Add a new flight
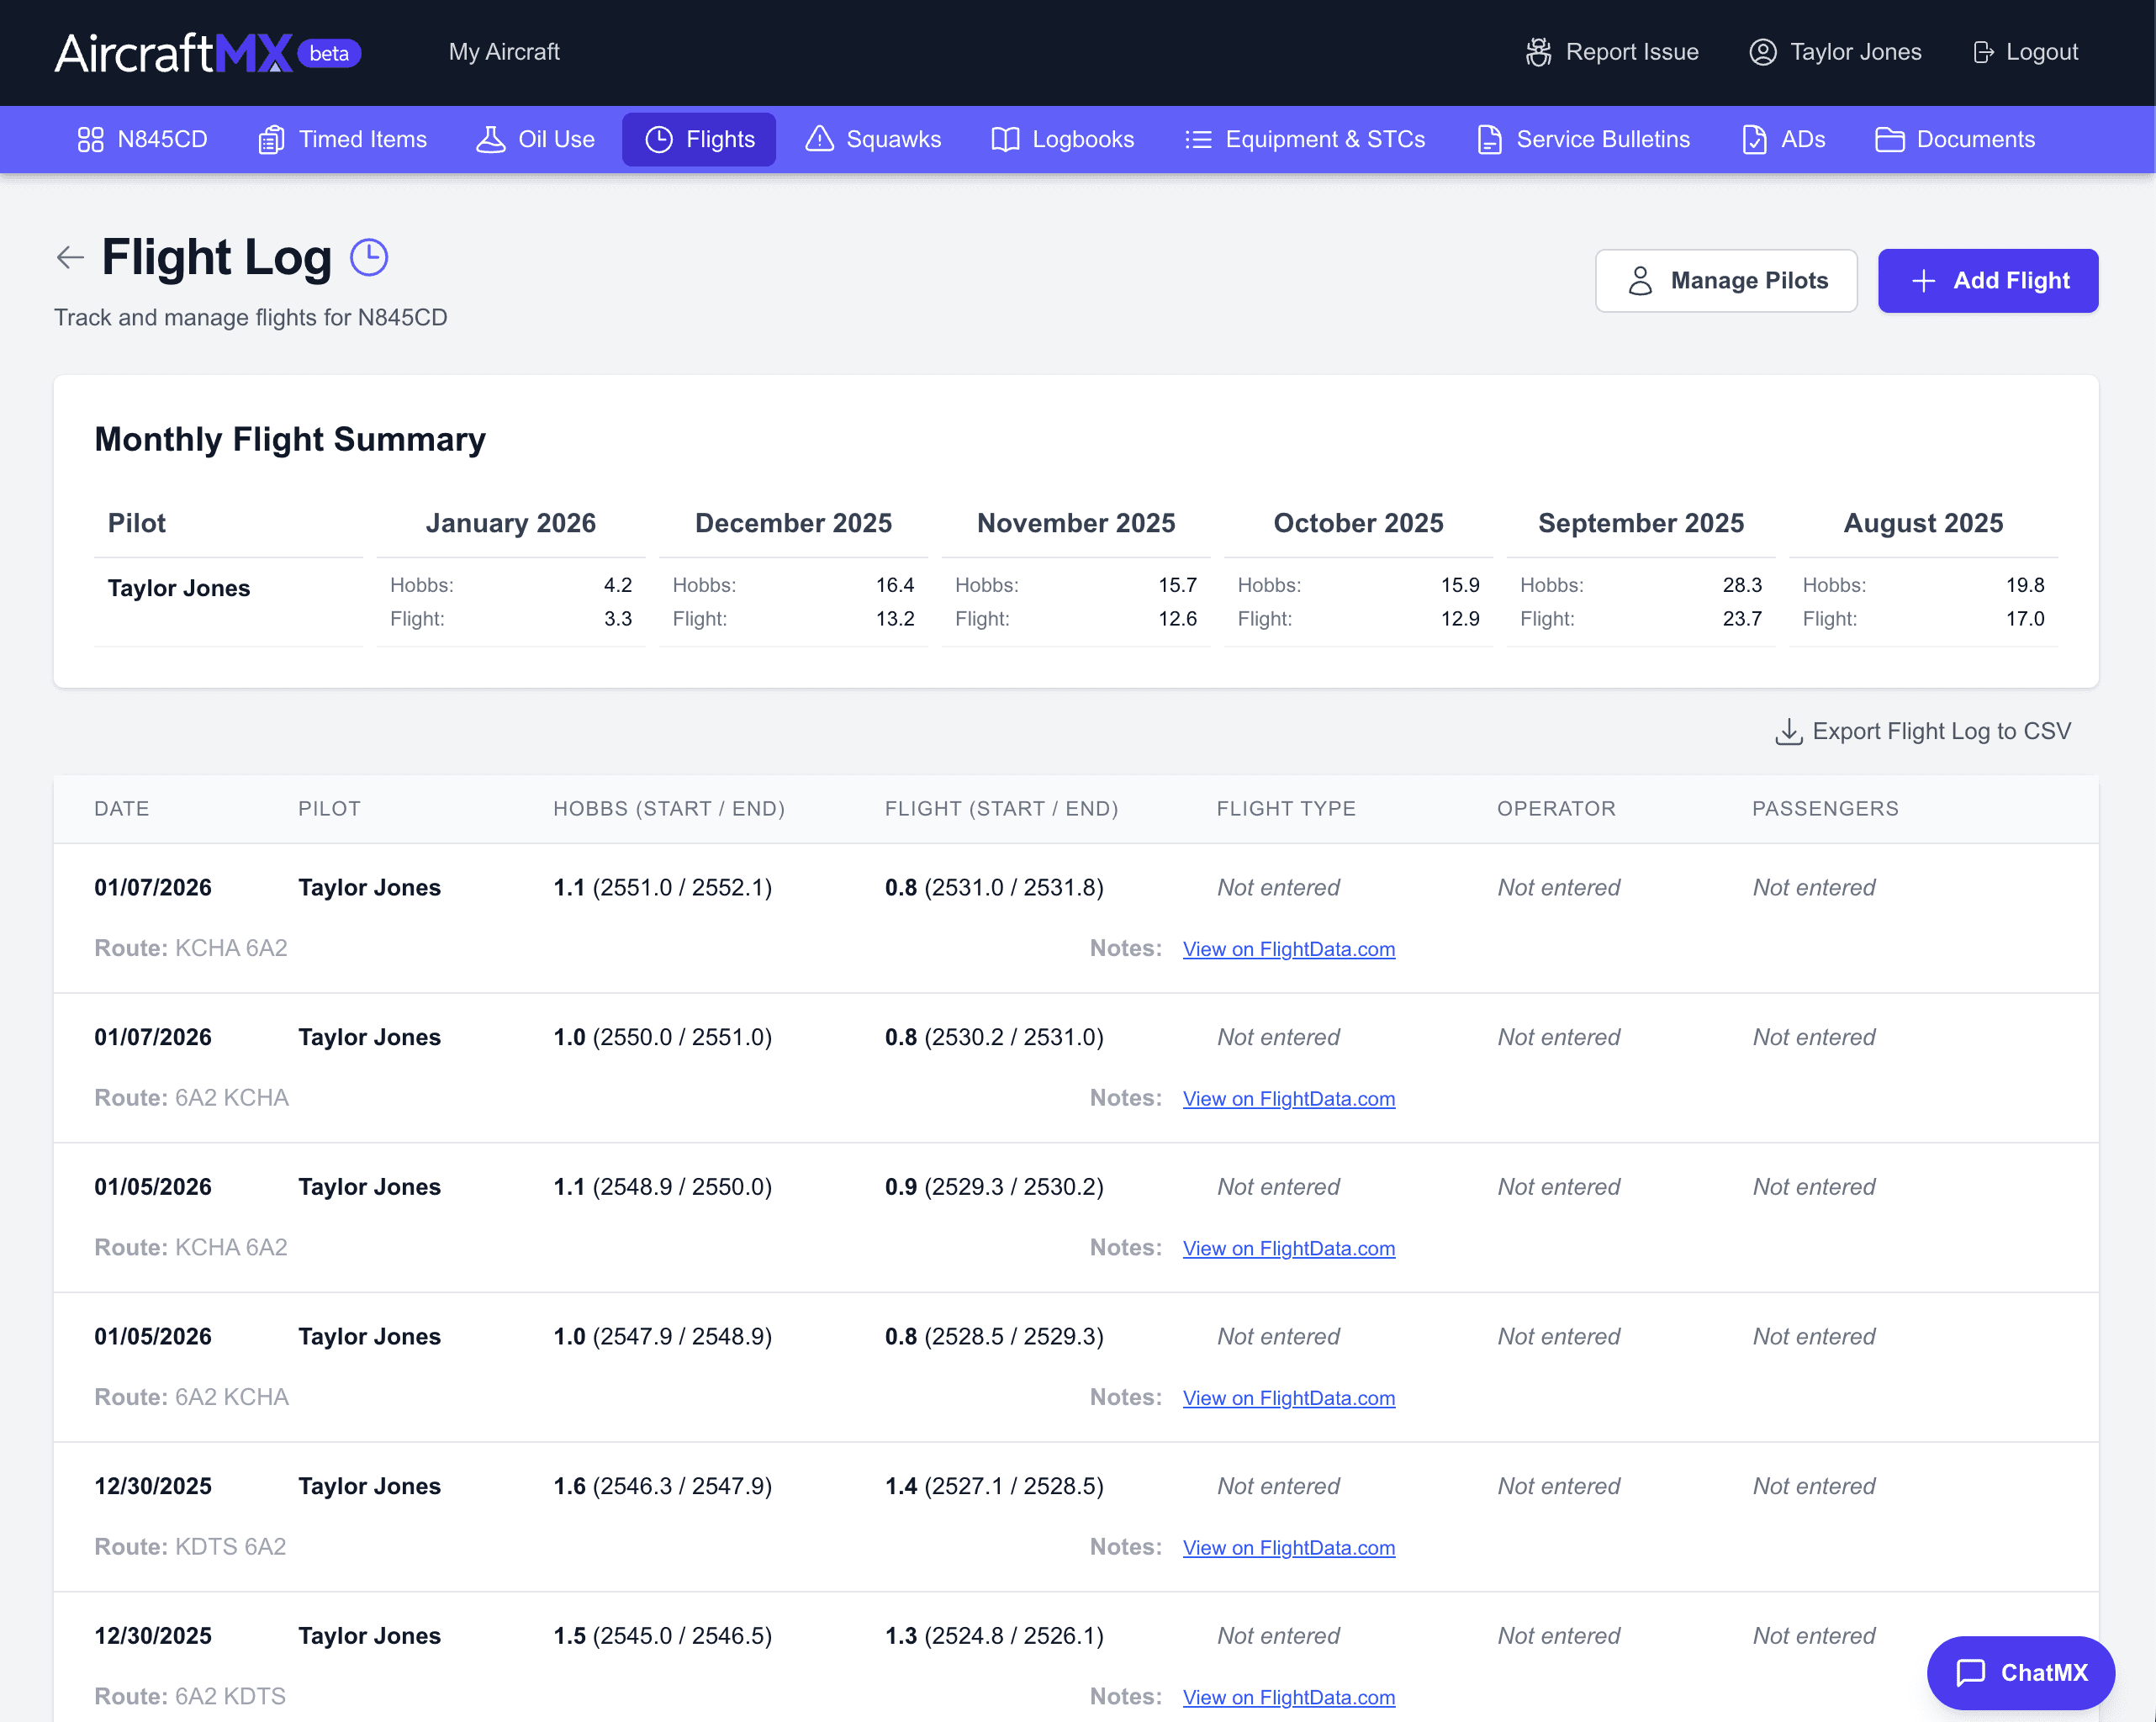 click(x=1988, y=281)
